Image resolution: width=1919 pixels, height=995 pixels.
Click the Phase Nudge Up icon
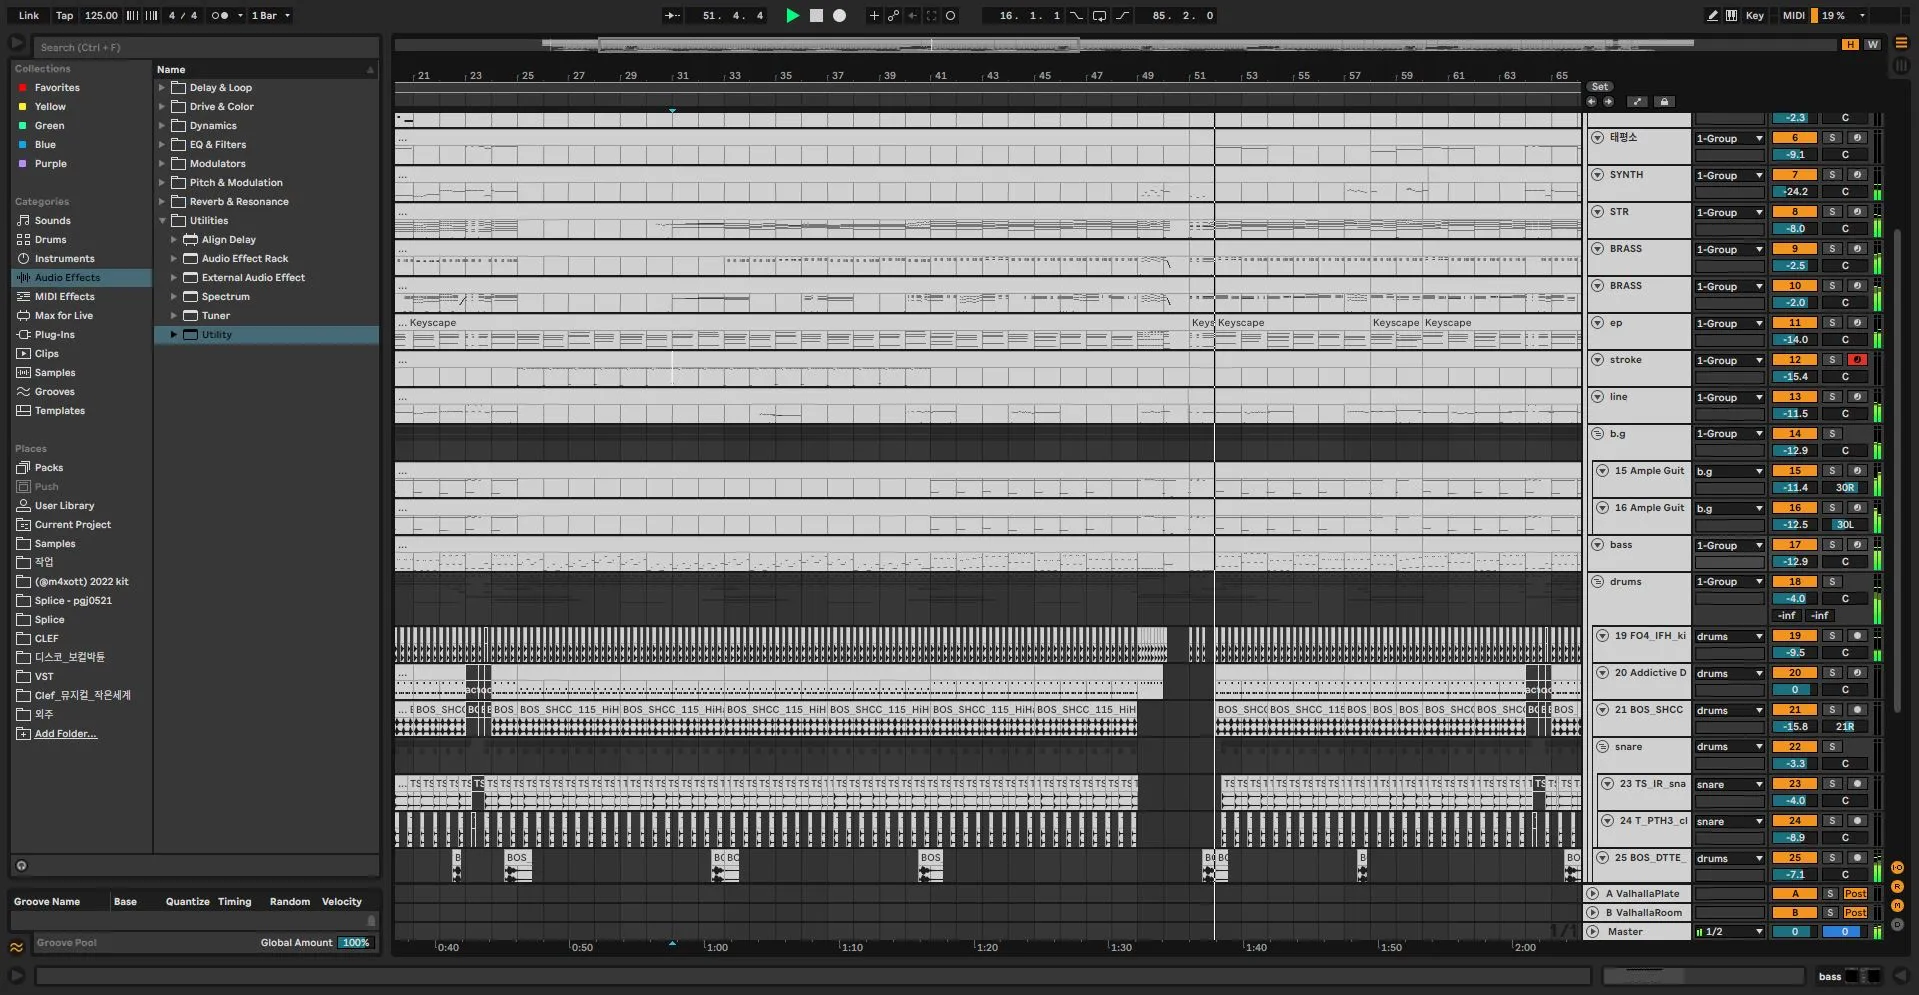(x=151, y=15)
